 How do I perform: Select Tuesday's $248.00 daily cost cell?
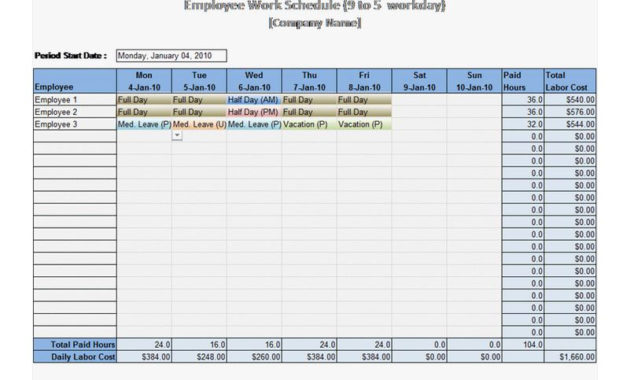click(199, 357)
